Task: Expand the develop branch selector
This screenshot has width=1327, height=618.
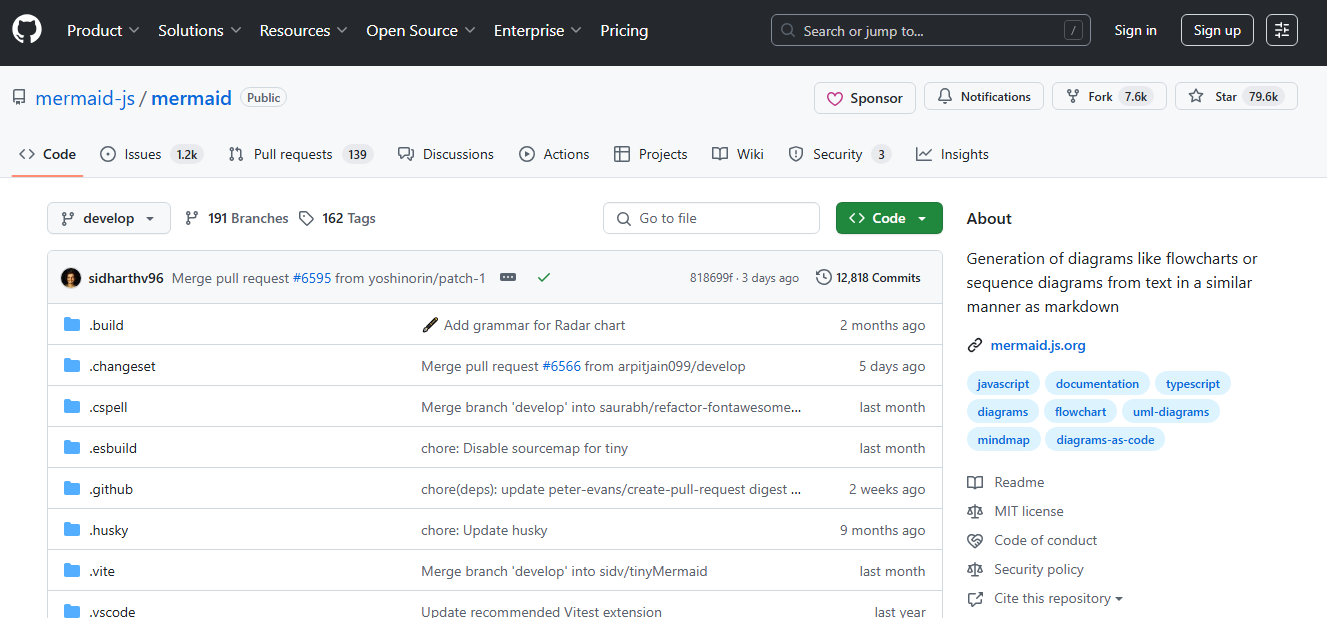Action: [109, 218]
